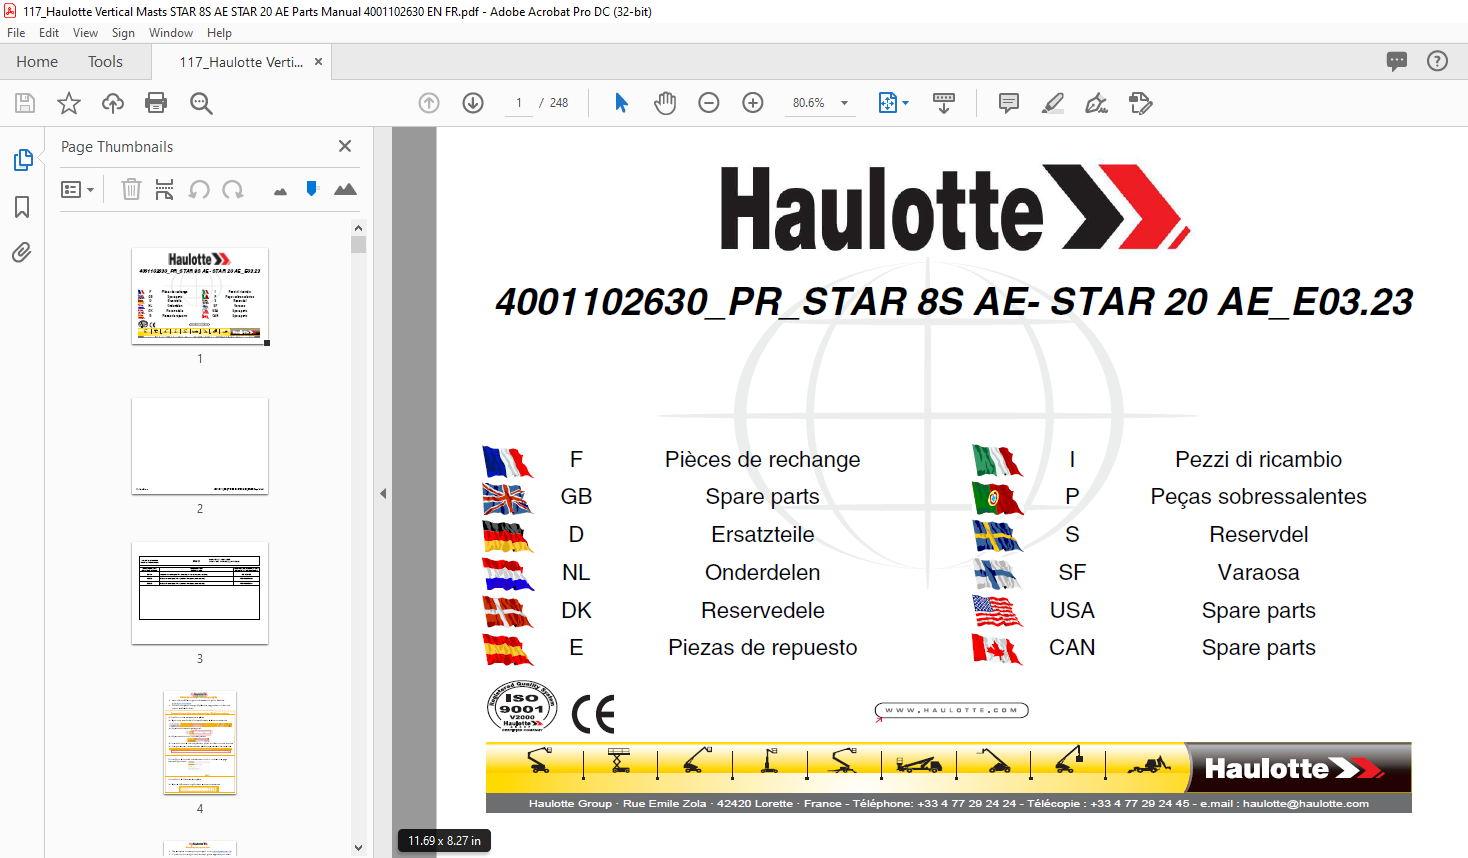Bookmark this file with the star icon

click(69, 103)
